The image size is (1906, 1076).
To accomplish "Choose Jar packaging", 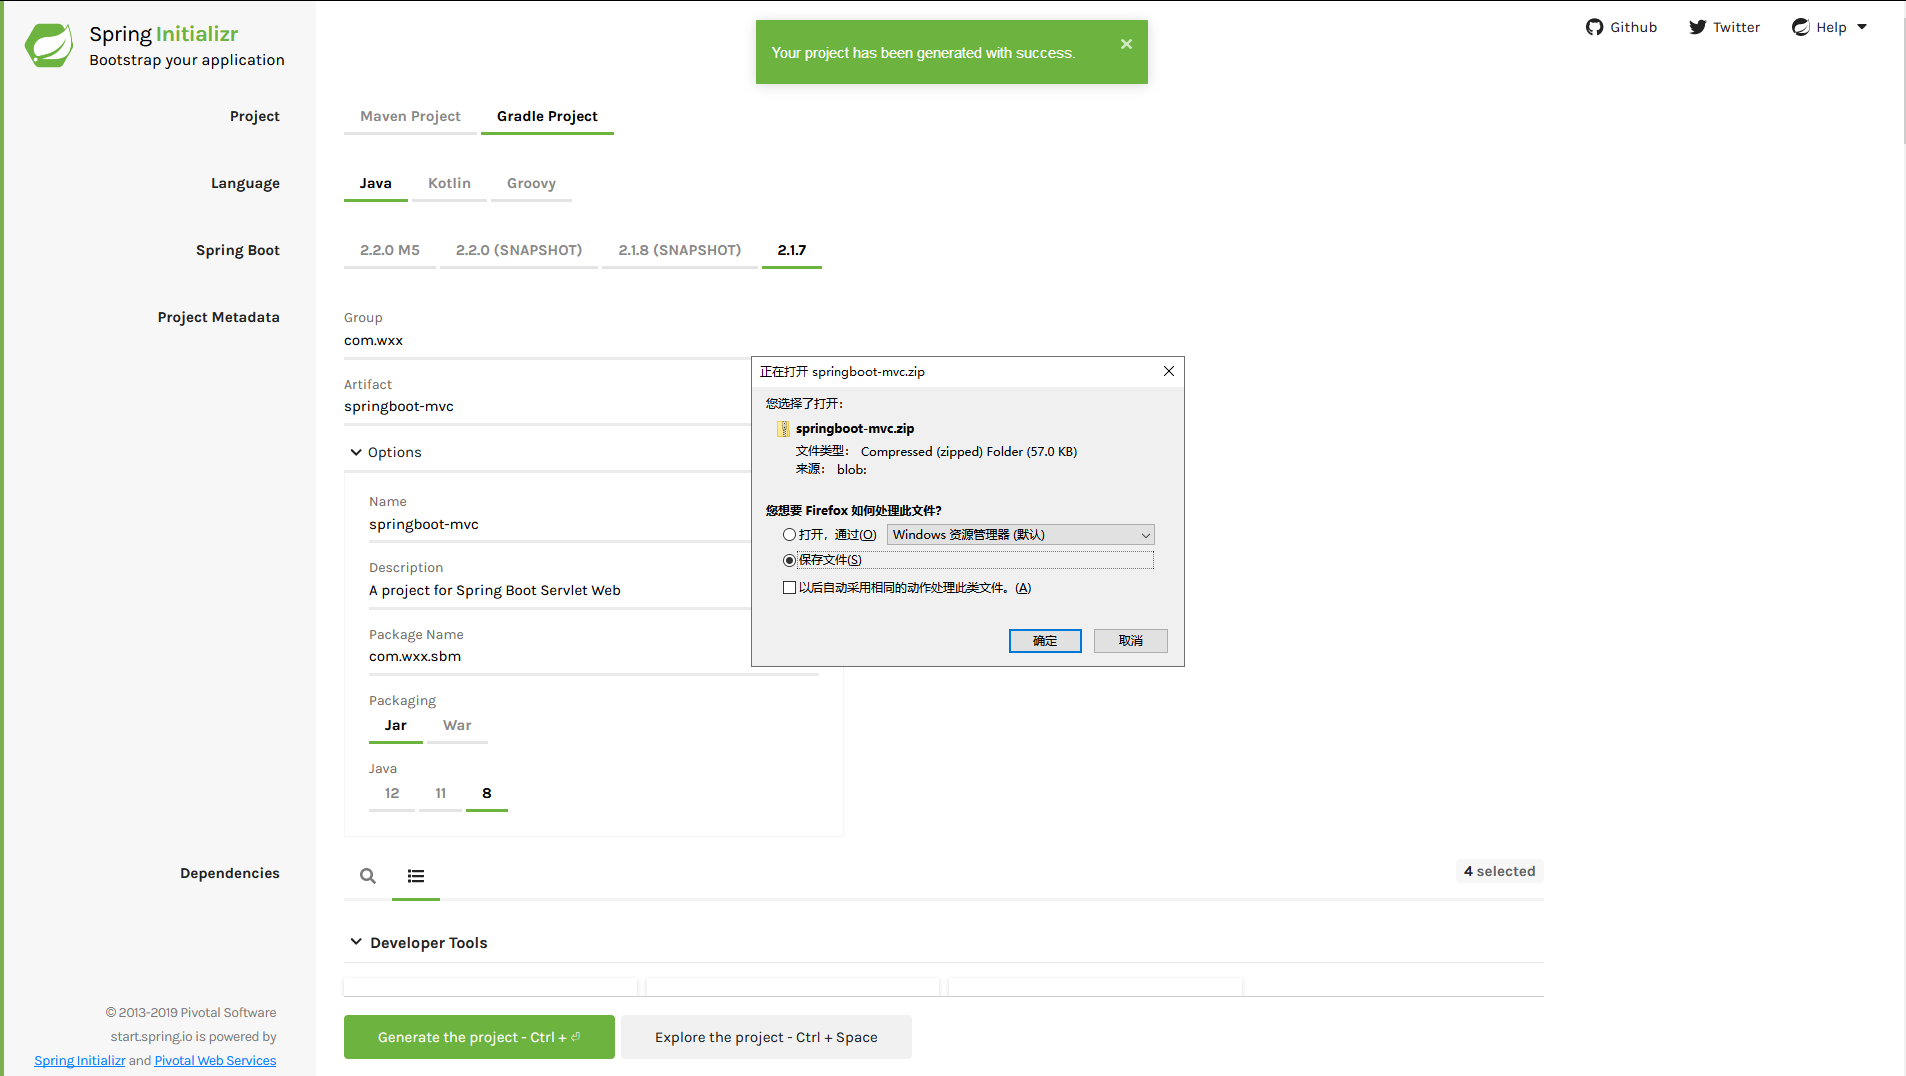I will click(396, 726).
